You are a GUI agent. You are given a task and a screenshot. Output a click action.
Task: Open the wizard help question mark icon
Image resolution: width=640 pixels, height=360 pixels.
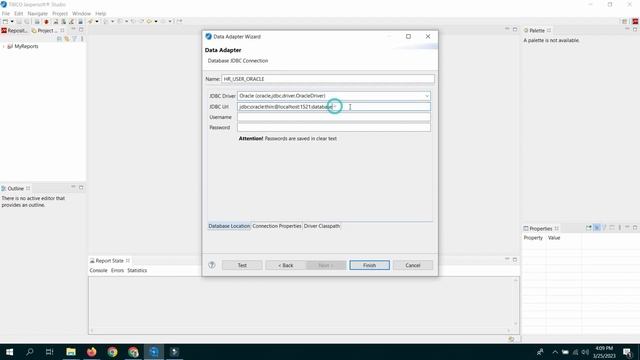tap(211, 265)
